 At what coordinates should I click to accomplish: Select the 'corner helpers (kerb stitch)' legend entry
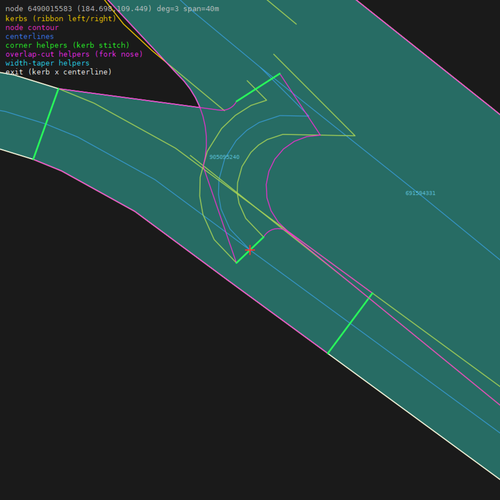coord(67,45)
